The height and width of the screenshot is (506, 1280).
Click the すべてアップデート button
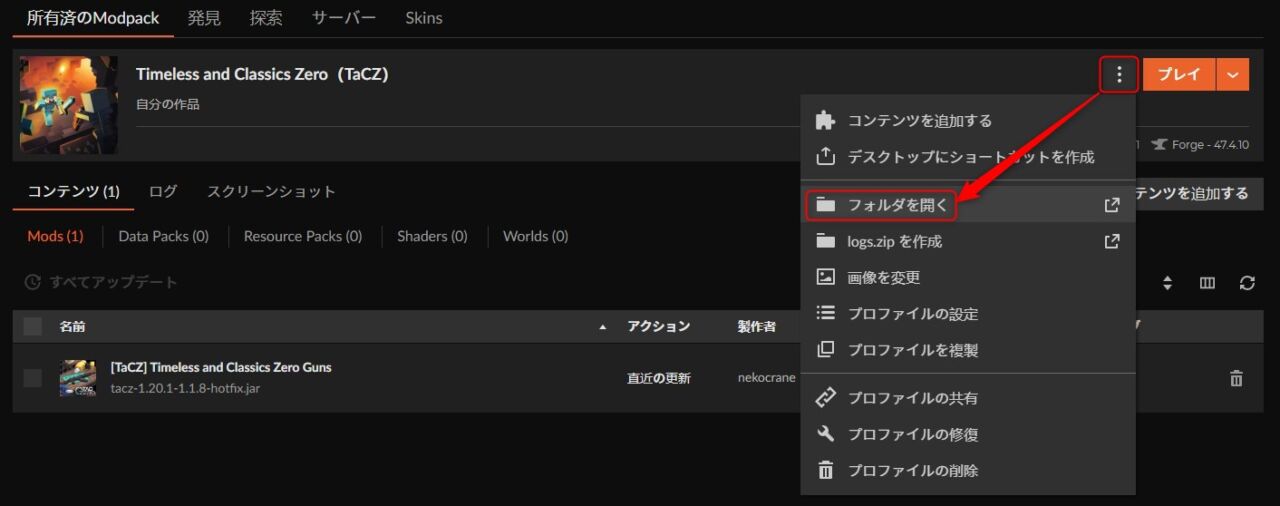click(x=101, y=283)
